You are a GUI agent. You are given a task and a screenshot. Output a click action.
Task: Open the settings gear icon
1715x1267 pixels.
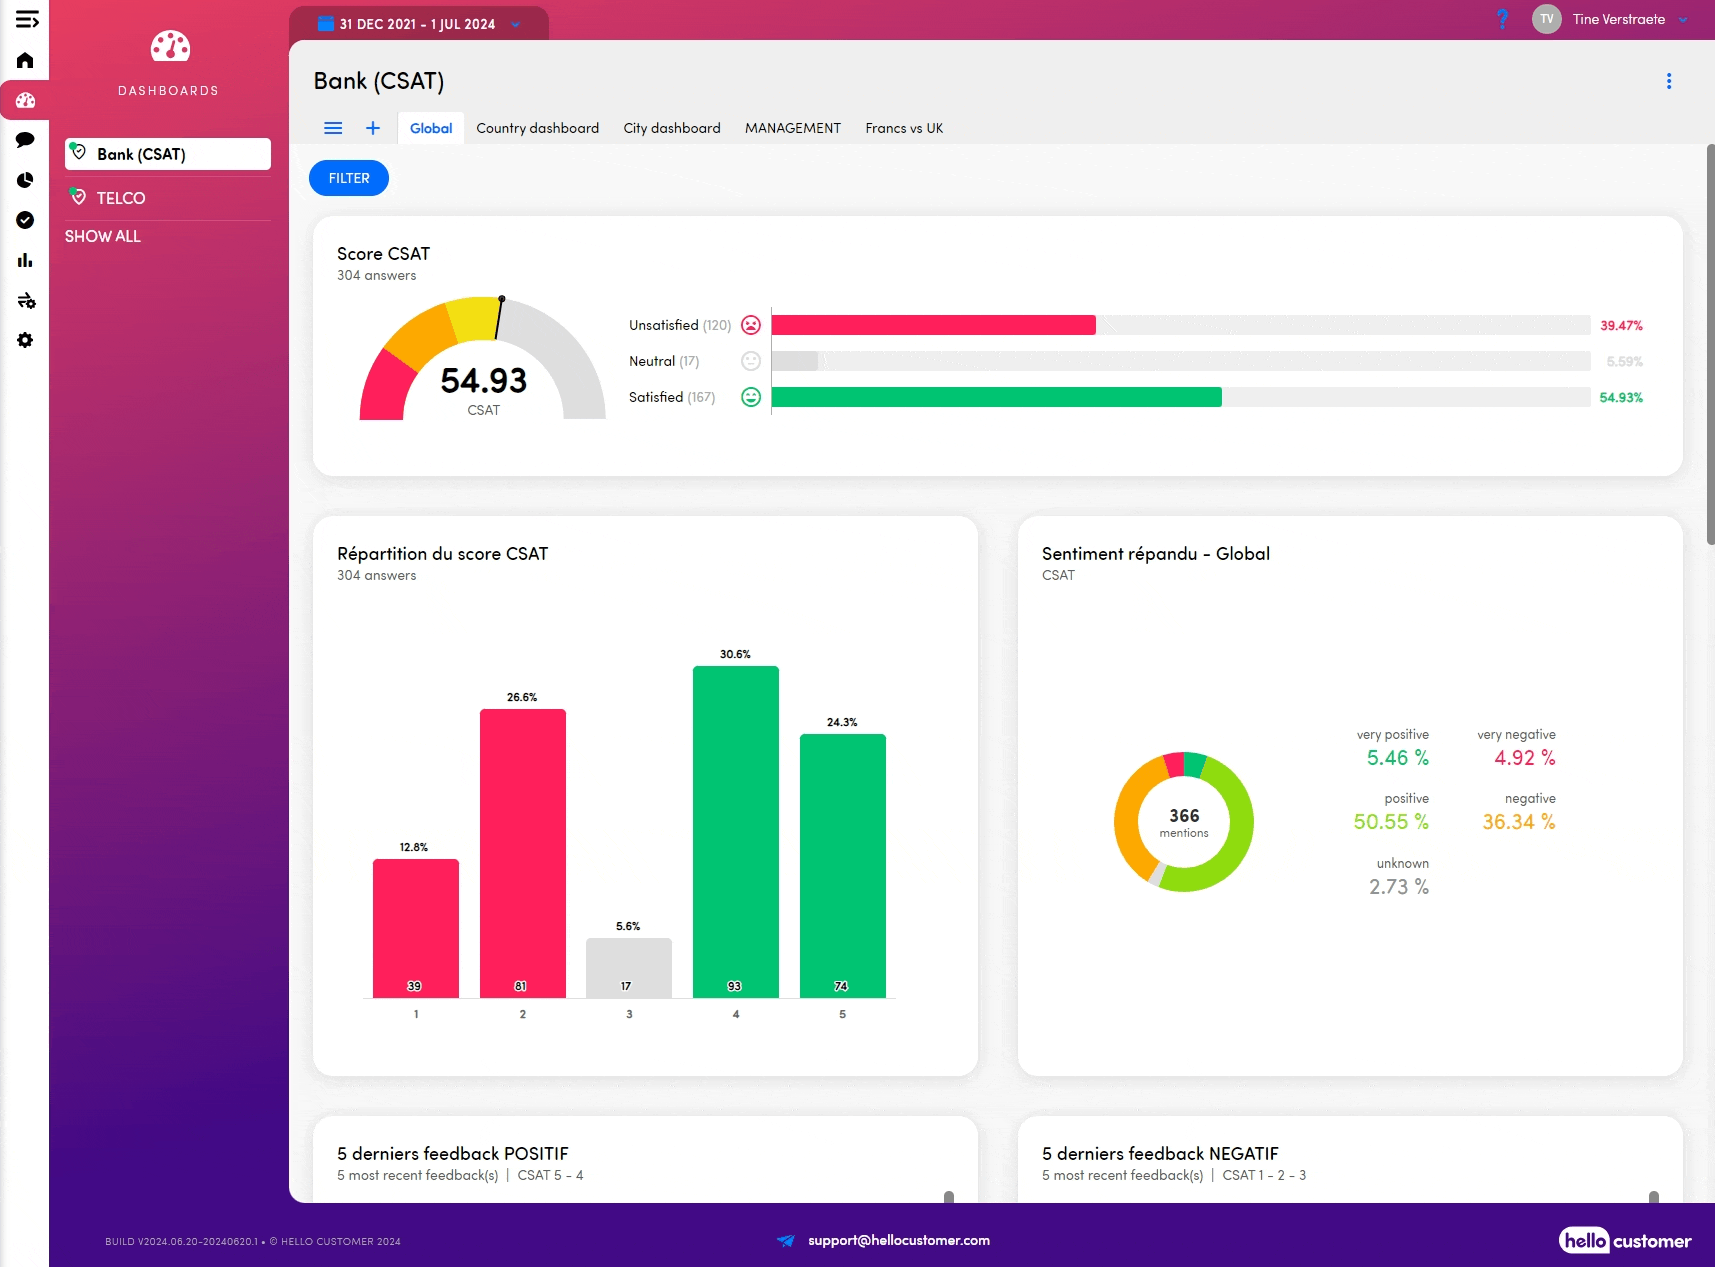click(25, 340)
